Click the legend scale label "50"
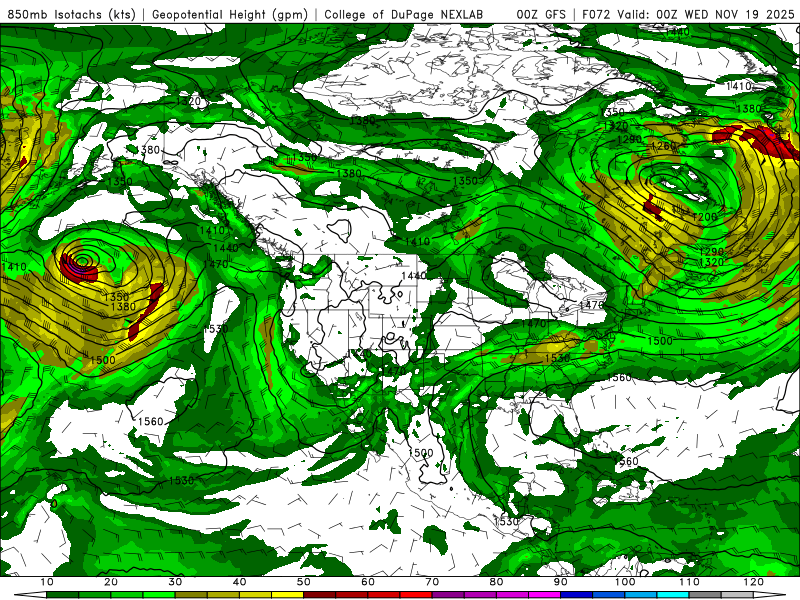Viewport: 800px width, 600px height. pos(304,582)
